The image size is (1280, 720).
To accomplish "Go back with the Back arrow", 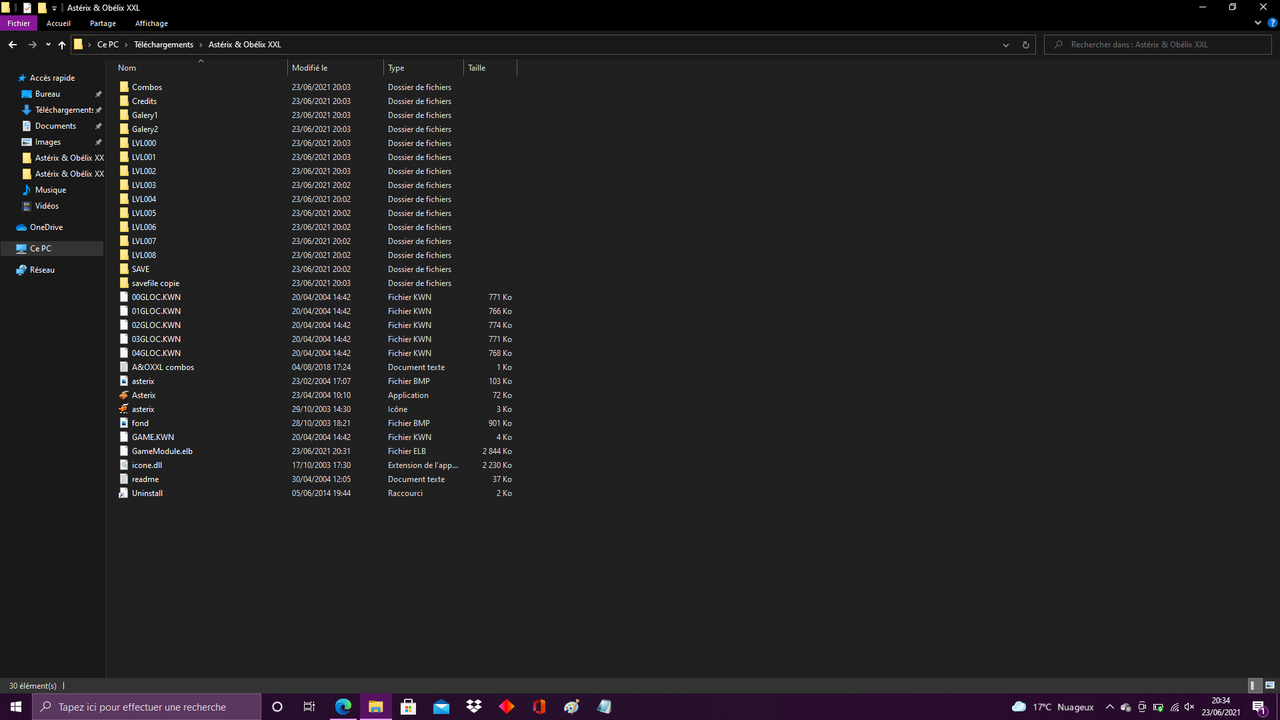I will point(12,45).
